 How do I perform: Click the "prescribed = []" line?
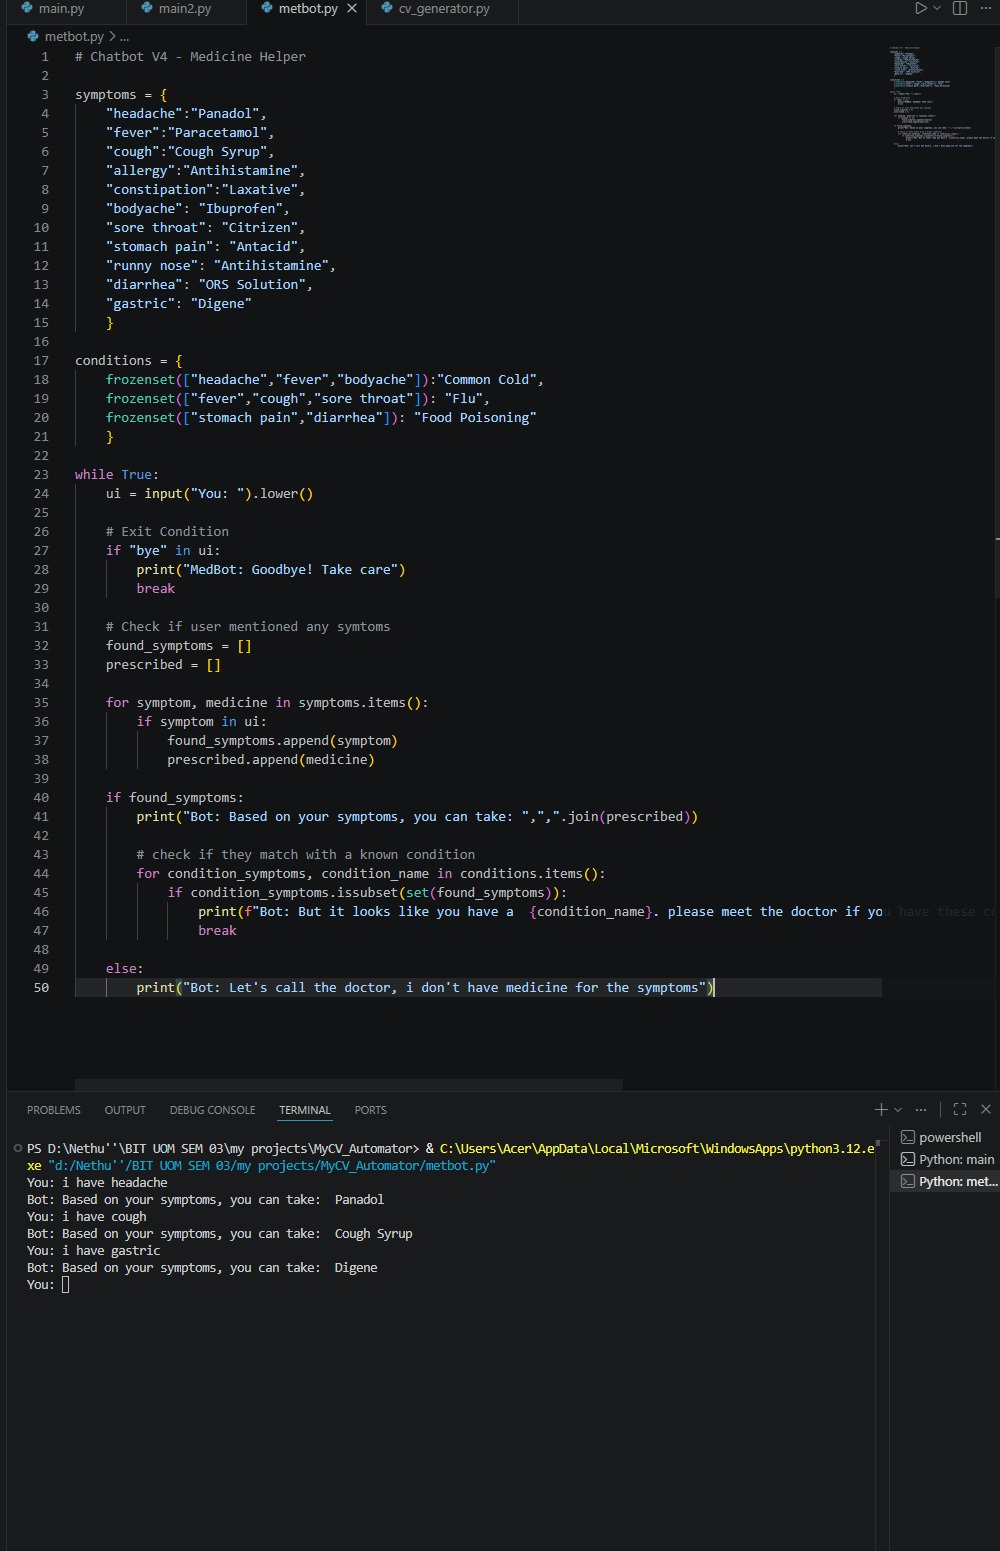point(163,664)
